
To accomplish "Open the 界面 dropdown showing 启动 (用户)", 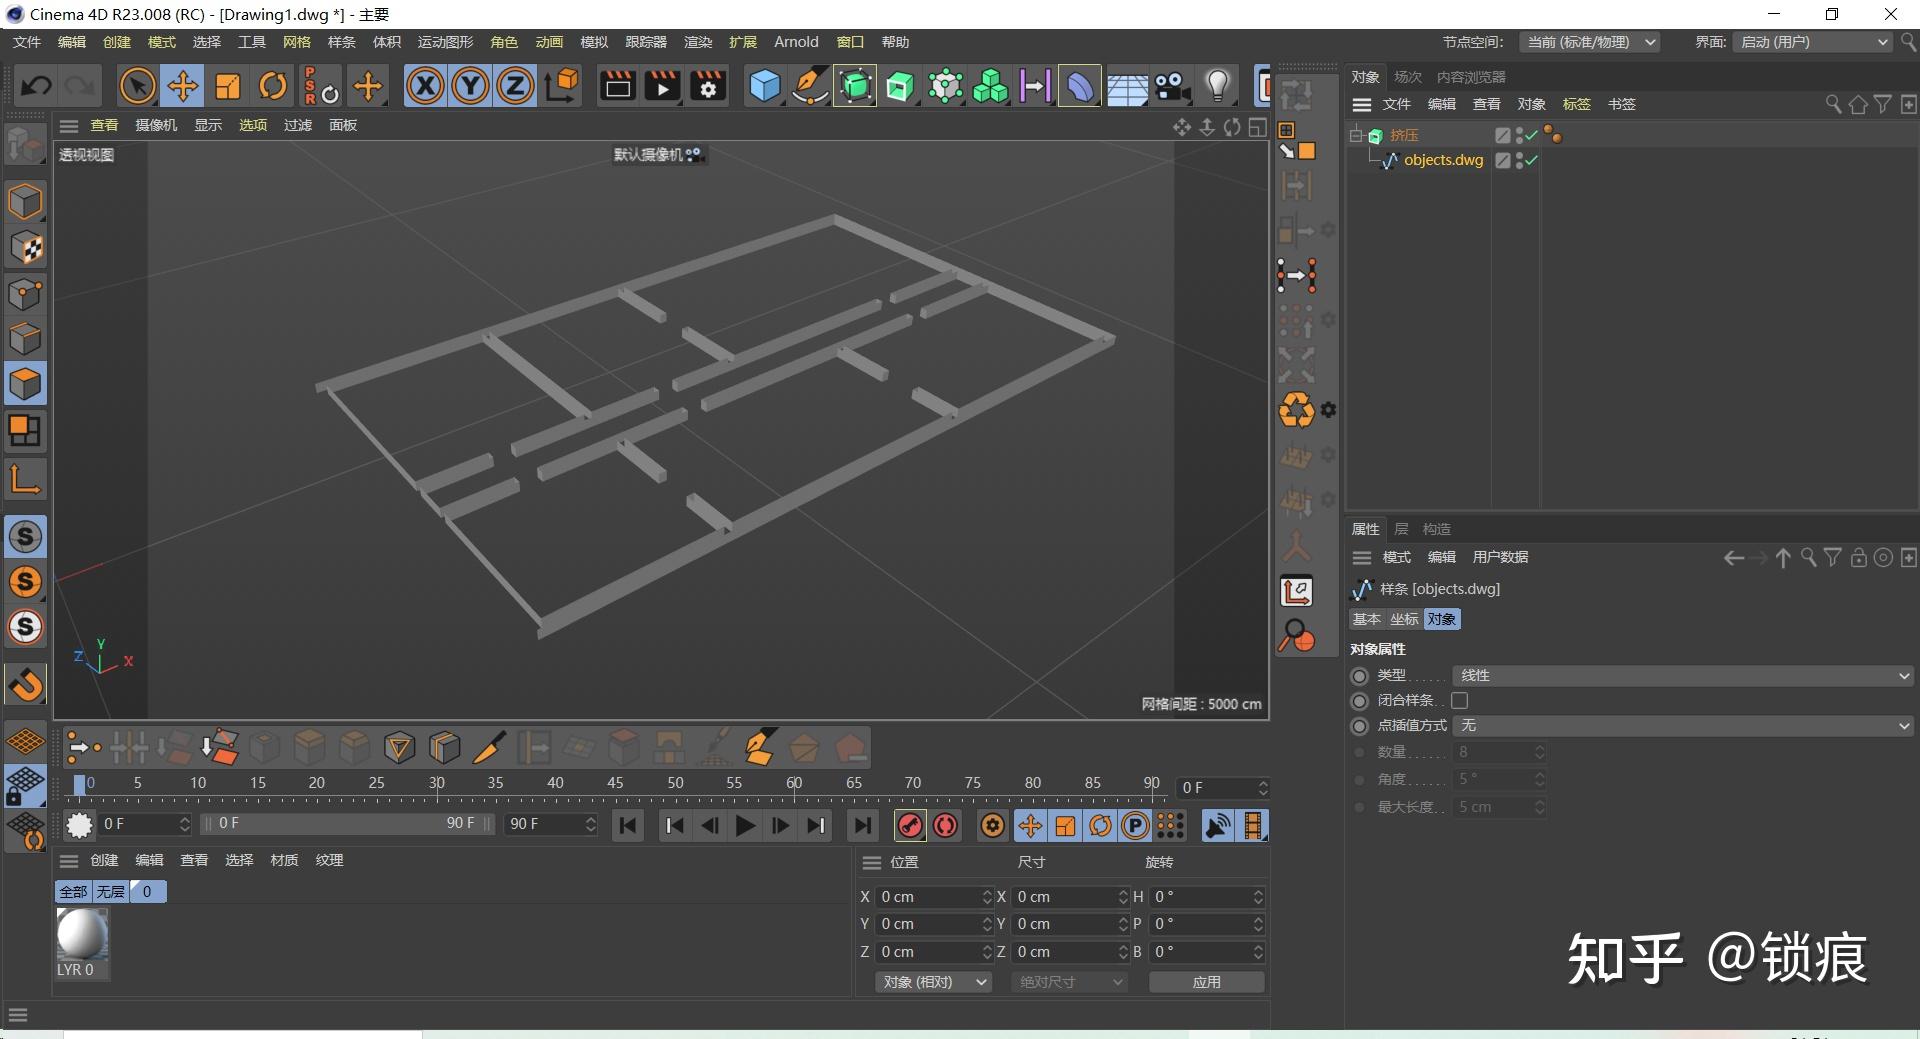I will pos(1810,42).
